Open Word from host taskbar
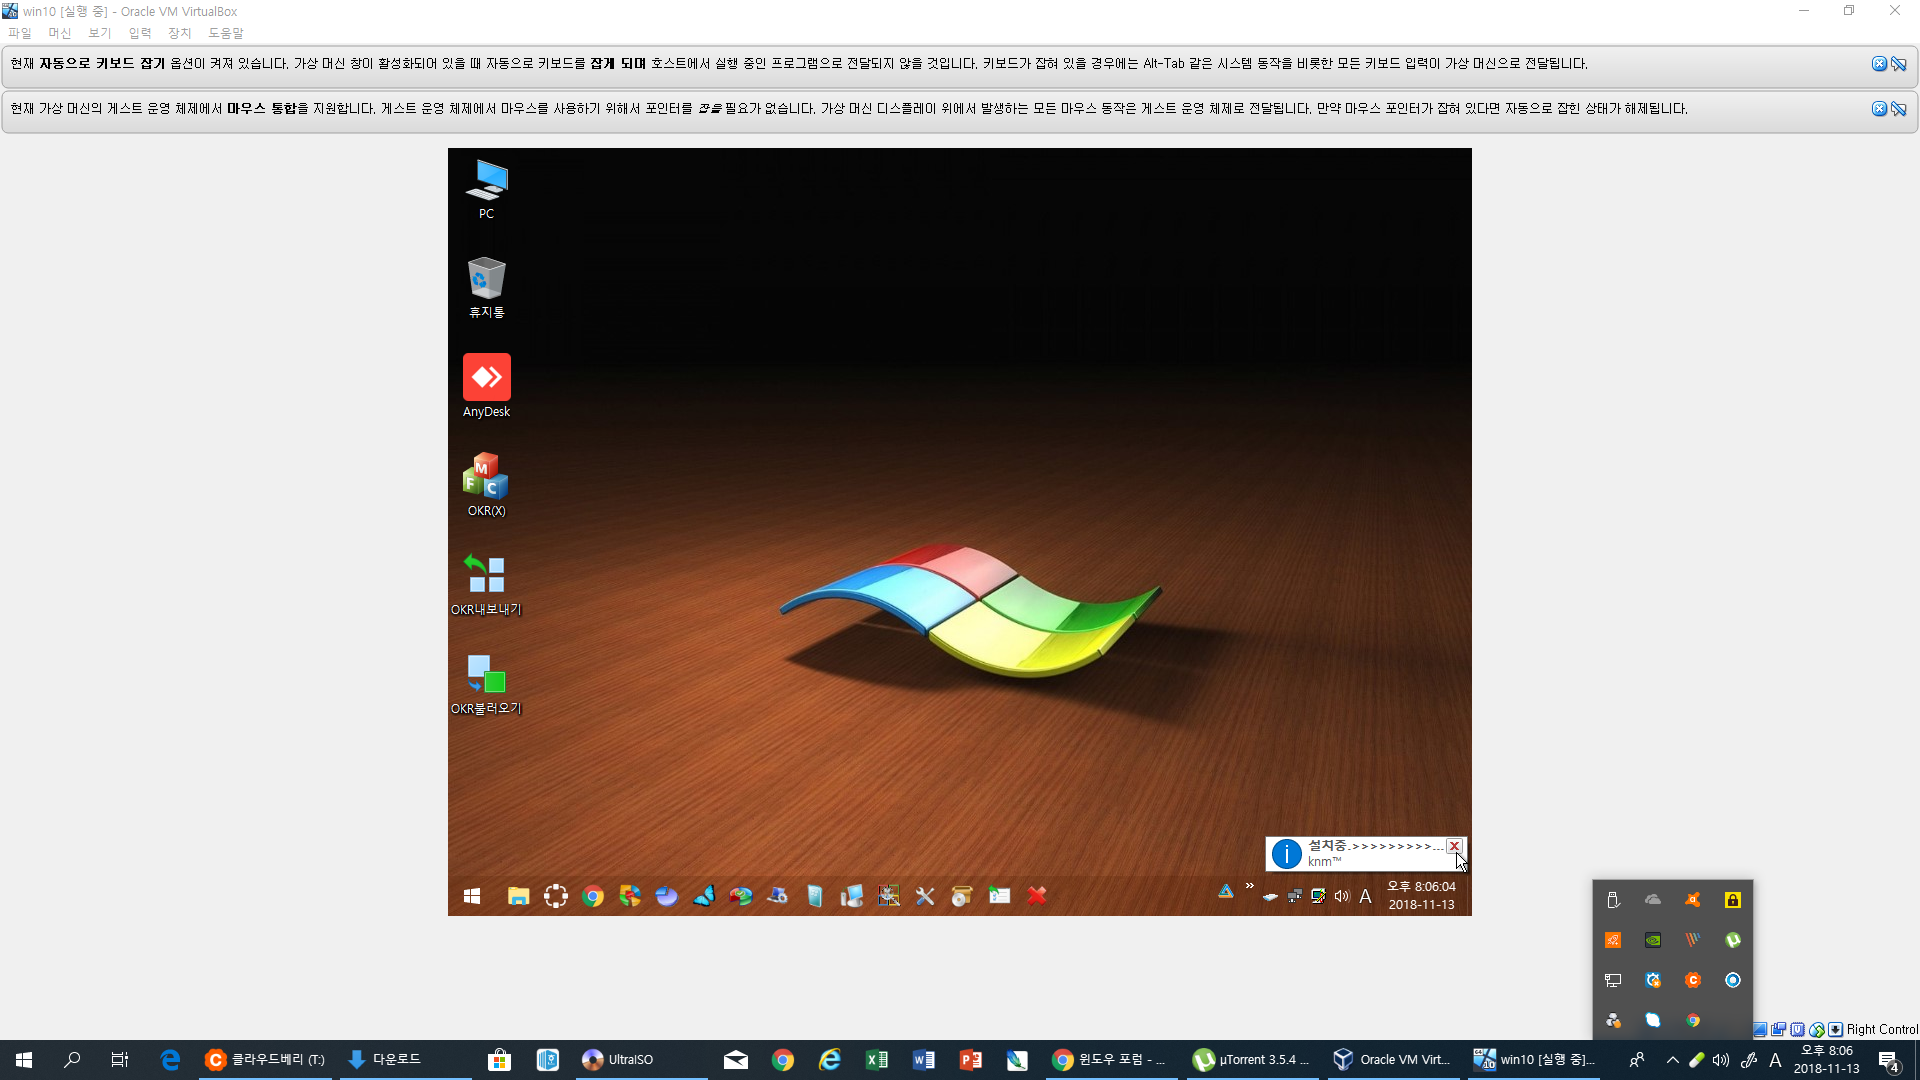This screenshot has height=1080, width=1920. [924, 1060]
